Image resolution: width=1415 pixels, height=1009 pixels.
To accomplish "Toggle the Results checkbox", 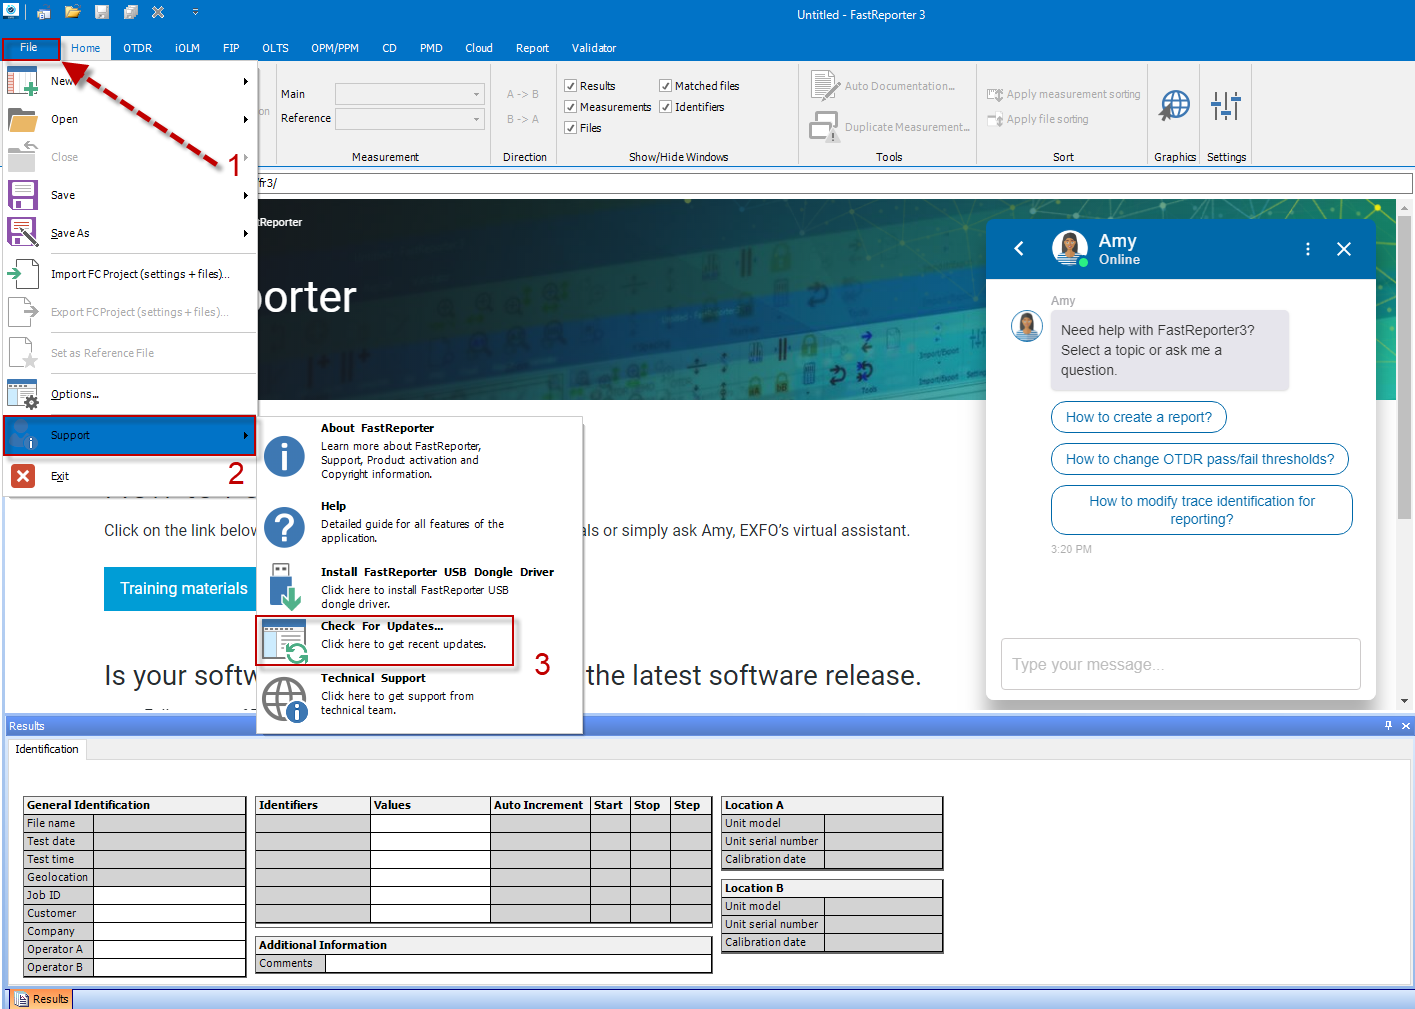I will point(571,86).
